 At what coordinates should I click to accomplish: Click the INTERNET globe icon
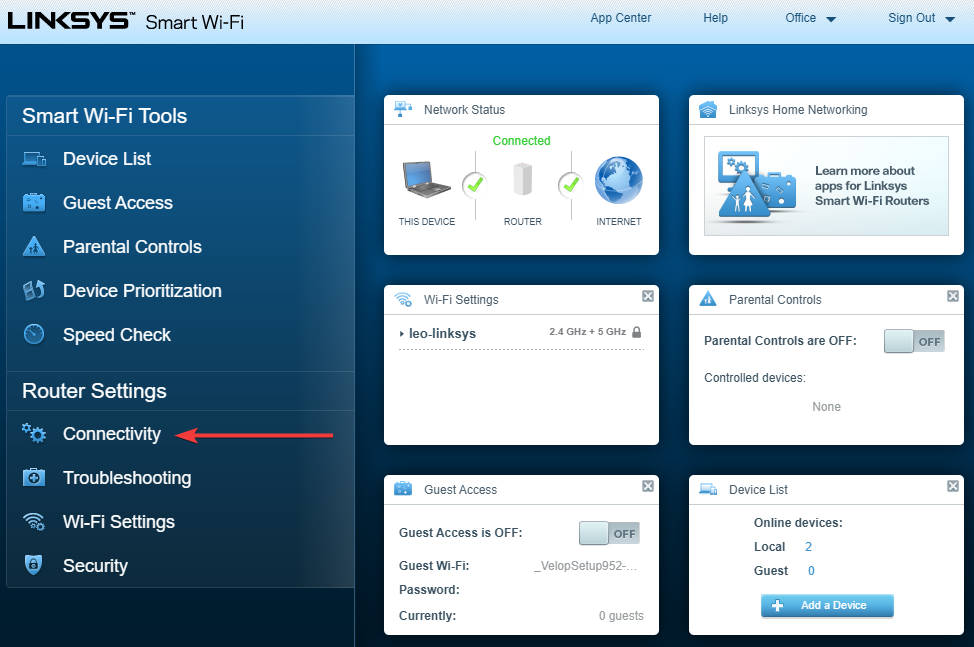[619, 180]
